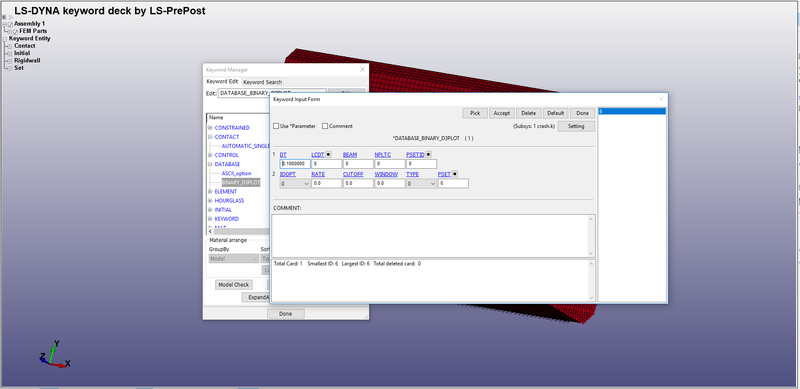Expand the Rigidwall node under Keyword Entity

pos(10,61)
